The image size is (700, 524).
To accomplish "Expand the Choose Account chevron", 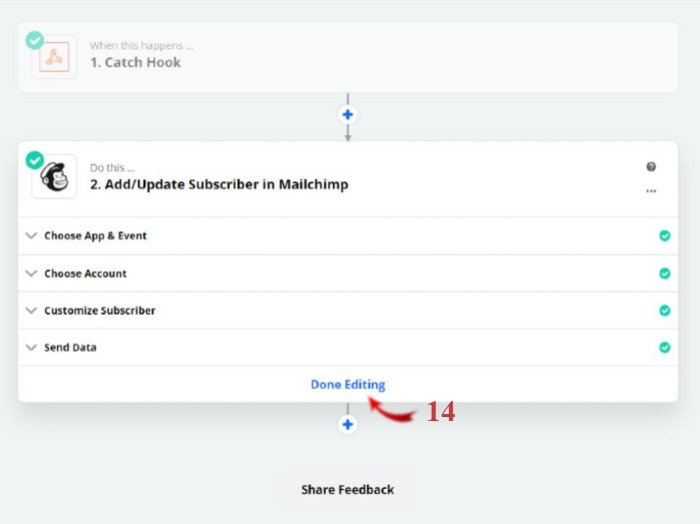I will click(x=31, y=273).
